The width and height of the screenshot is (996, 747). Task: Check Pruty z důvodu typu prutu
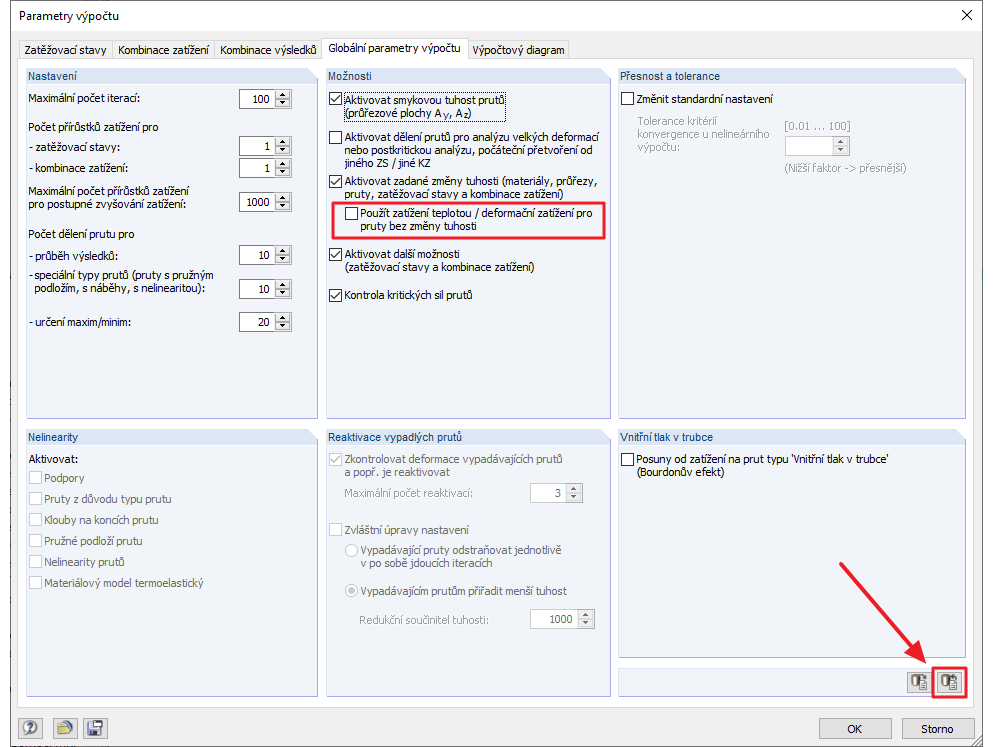pos(36,499)
